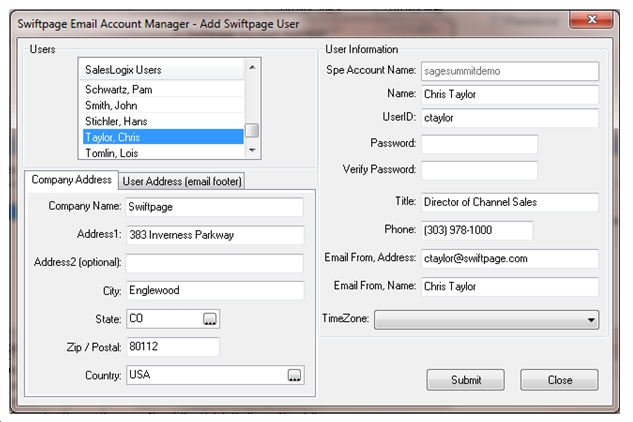This screenshot has height=422, width=633.
Task: Focus the Address2 (optional) field
Action: coord(215,263)
